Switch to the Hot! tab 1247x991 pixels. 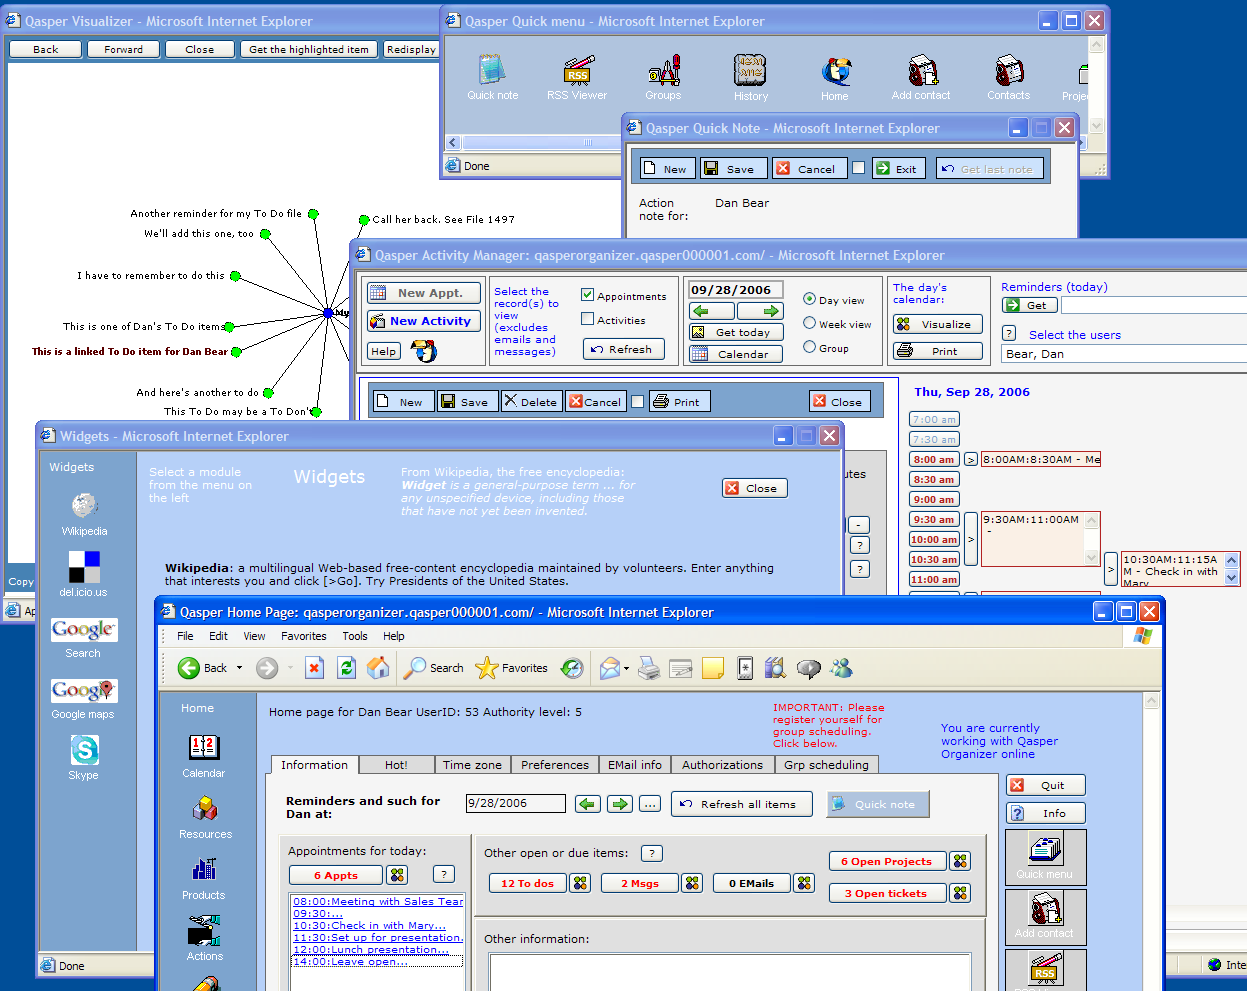(396, 765)
